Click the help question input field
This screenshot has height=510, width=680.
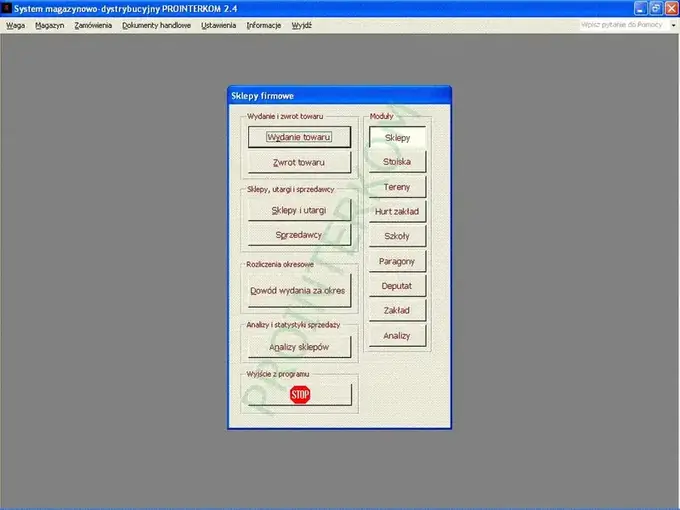pos(624,25)
